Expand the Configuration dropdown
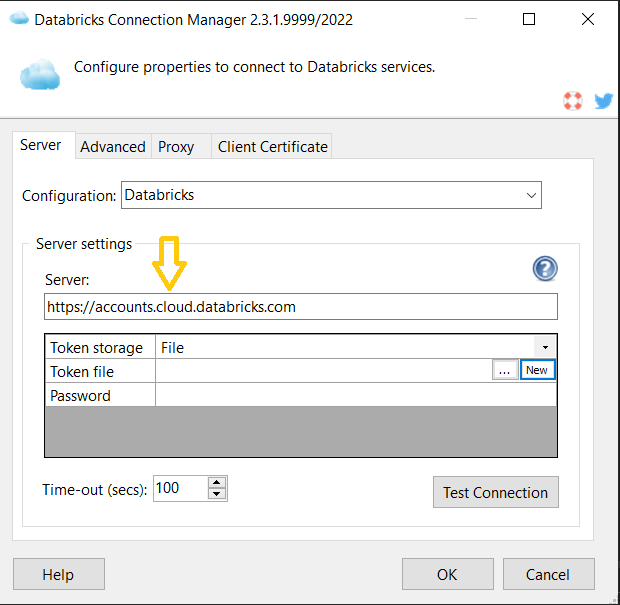620x605 pixels. pos(530,195)
